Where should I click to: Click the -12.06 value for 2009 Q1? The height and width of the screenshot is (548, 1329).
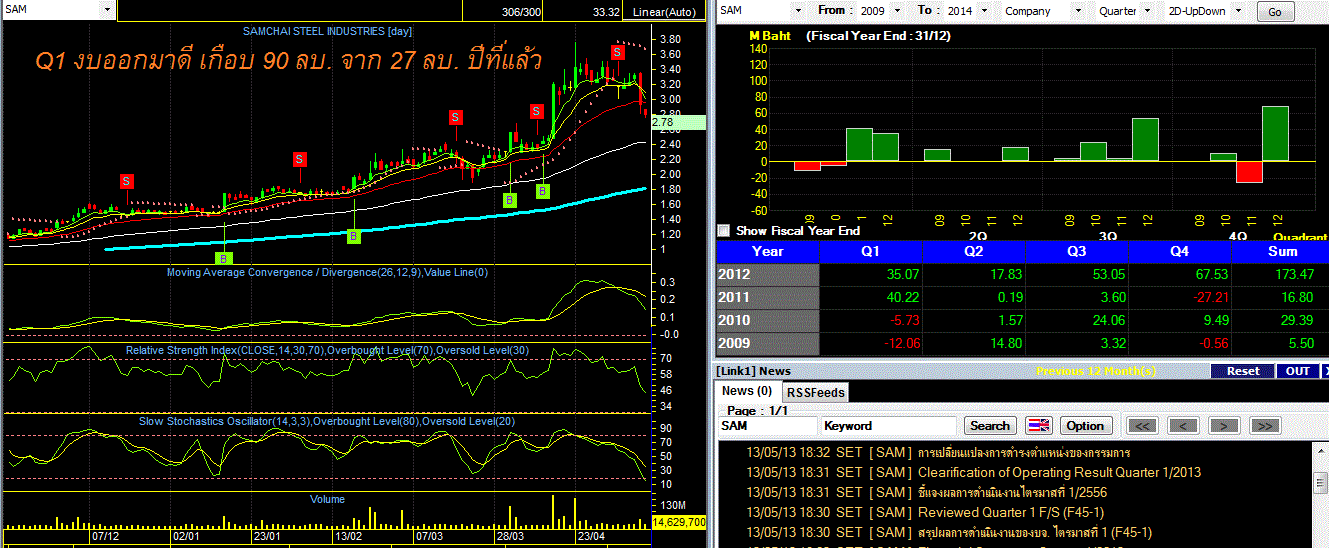point(899,343)
